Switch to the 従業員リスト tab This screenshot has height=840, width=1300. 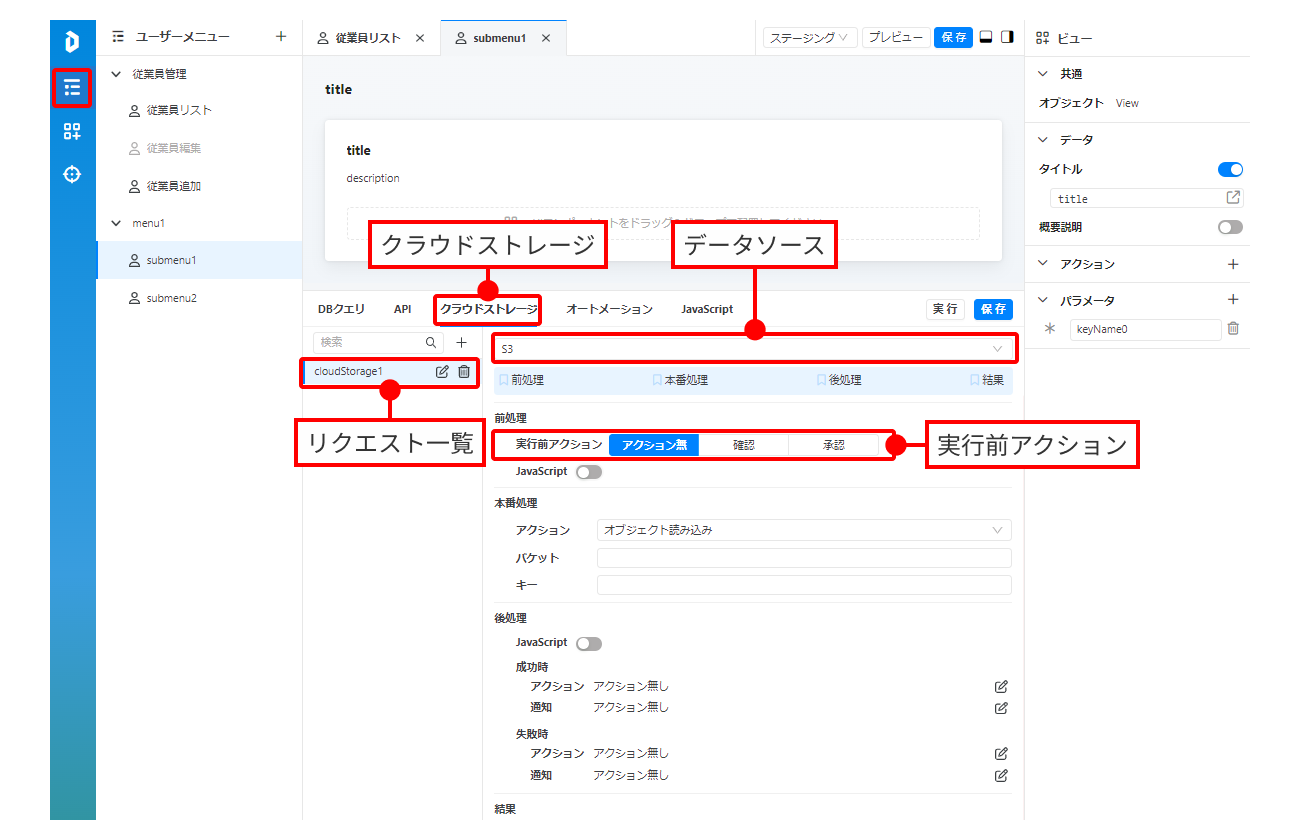point(368,38)
